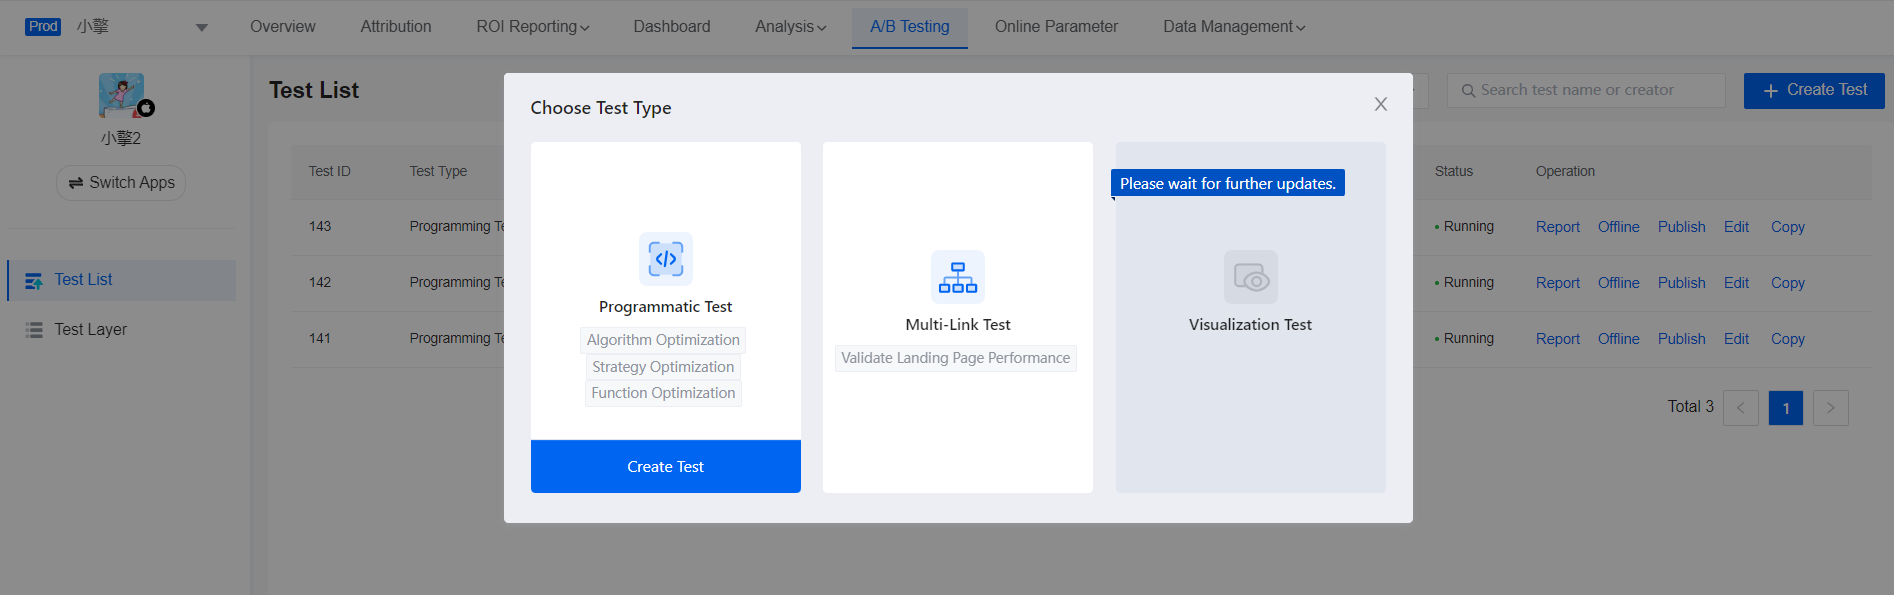Click the plus icon on Create Test button

pos(1770,91)
